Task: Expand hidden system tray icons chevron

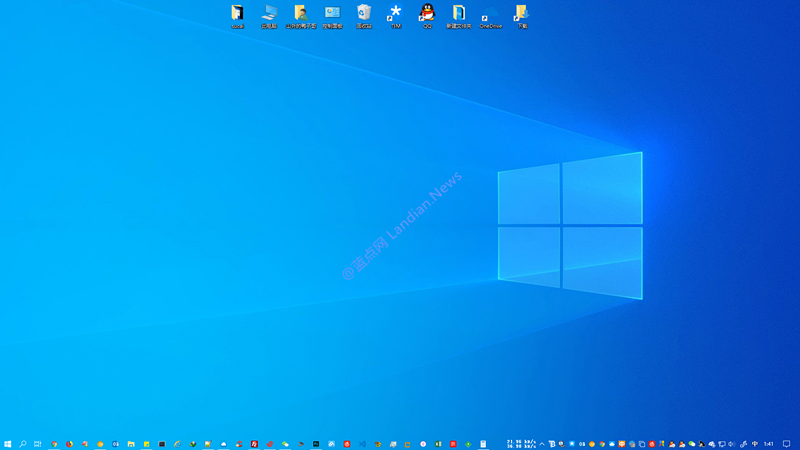Action: pyautogui.click(x=542, y=444)
